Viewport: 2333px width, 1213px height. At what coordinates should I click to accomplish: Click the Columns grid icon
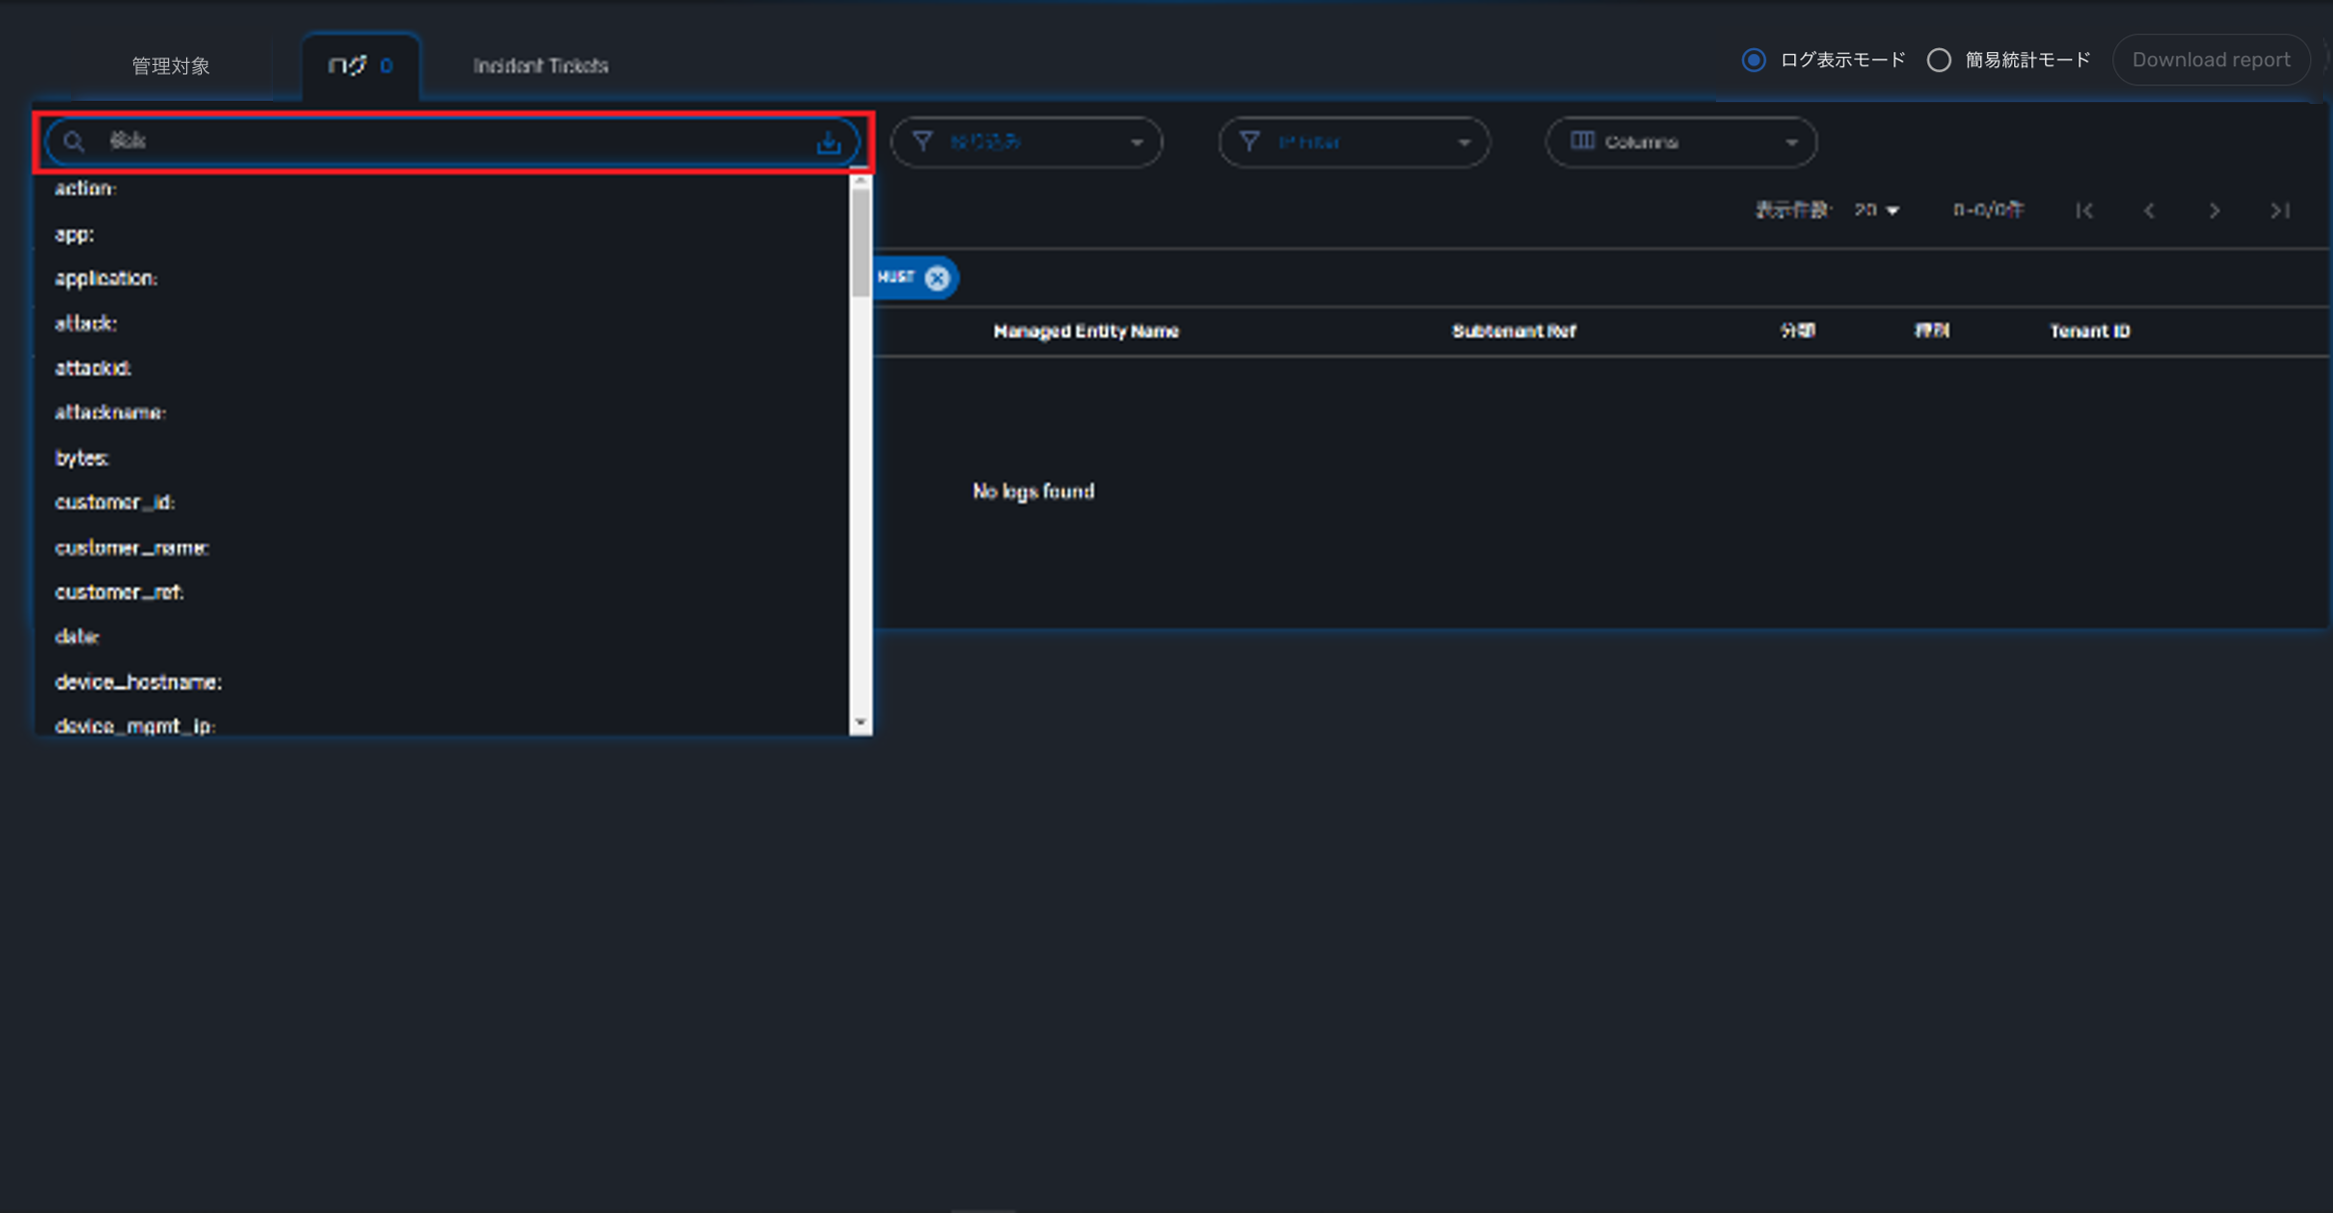(x=1582, y=141)
